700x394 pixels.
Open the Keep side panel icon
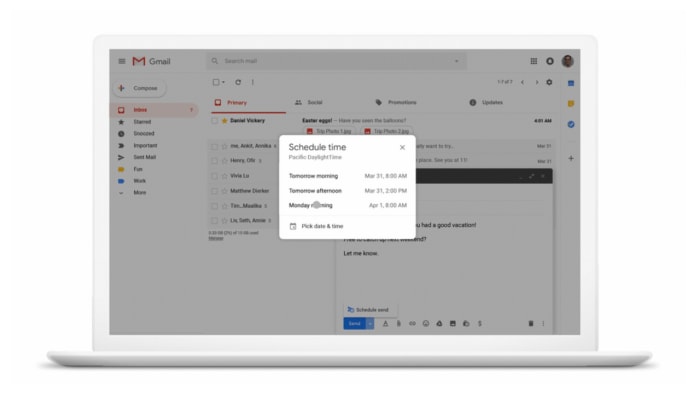(x=571, y=104)
